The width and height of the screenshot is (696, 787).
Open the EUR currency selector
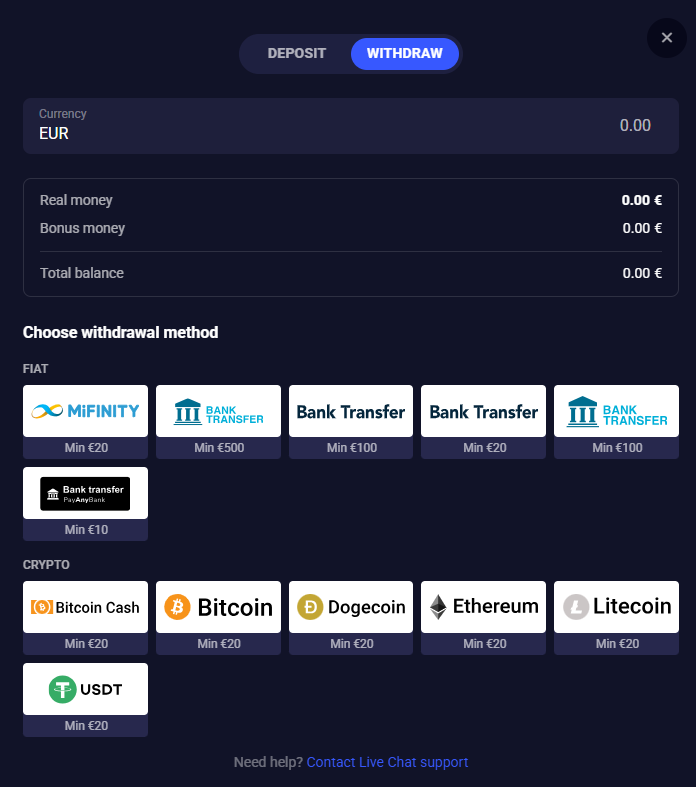150,126
